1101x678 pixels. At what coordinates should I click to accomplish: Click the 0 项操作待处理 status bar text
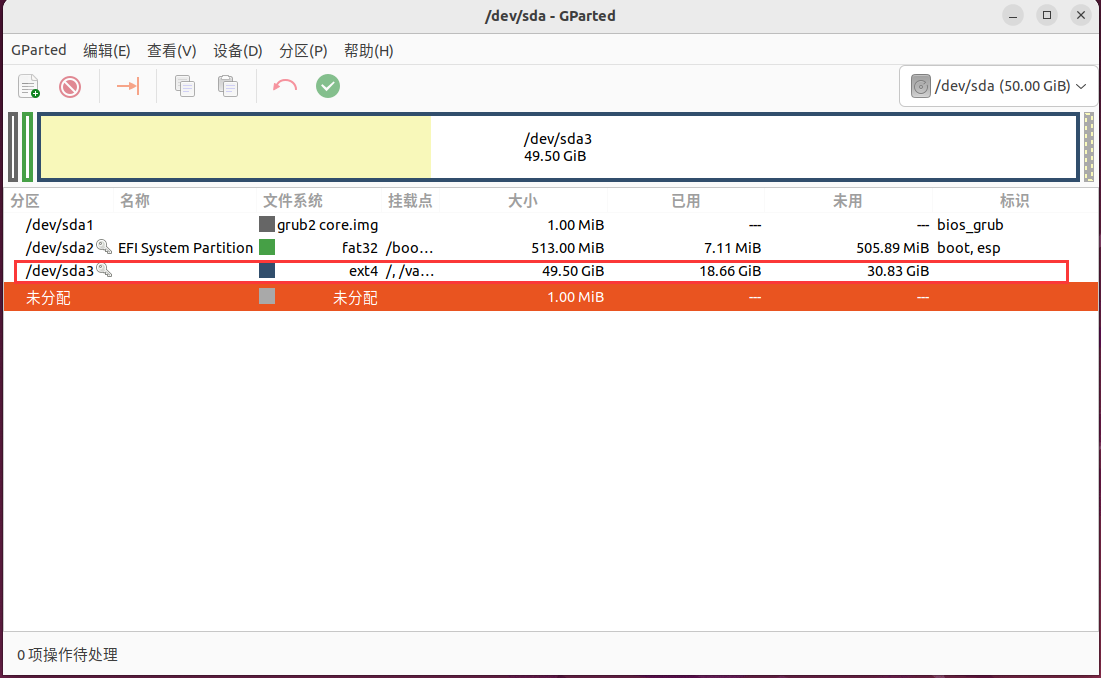67,655
